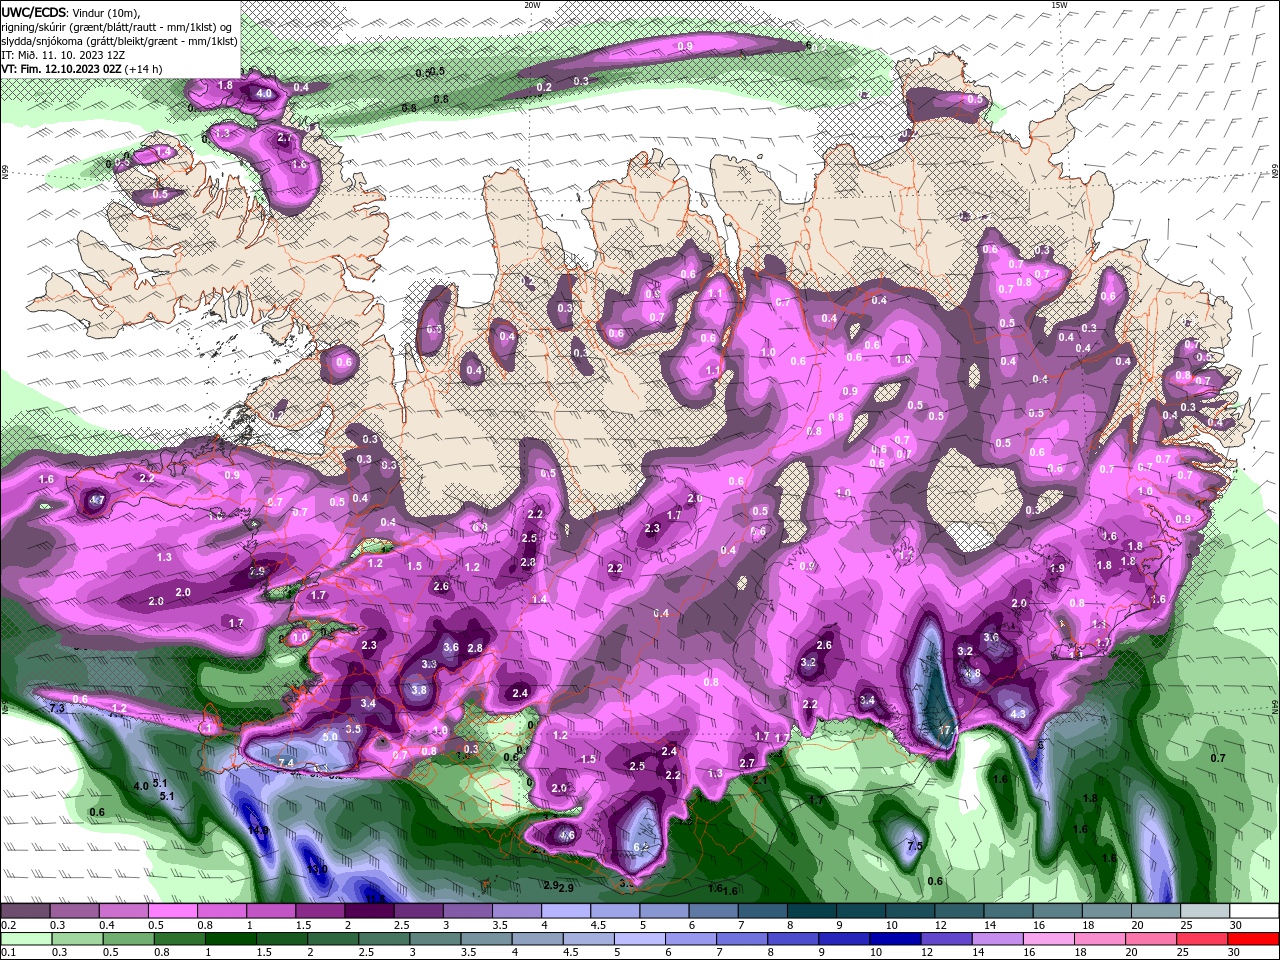
Task: Click the "20W" longitude label
Action: click(532, 5)
